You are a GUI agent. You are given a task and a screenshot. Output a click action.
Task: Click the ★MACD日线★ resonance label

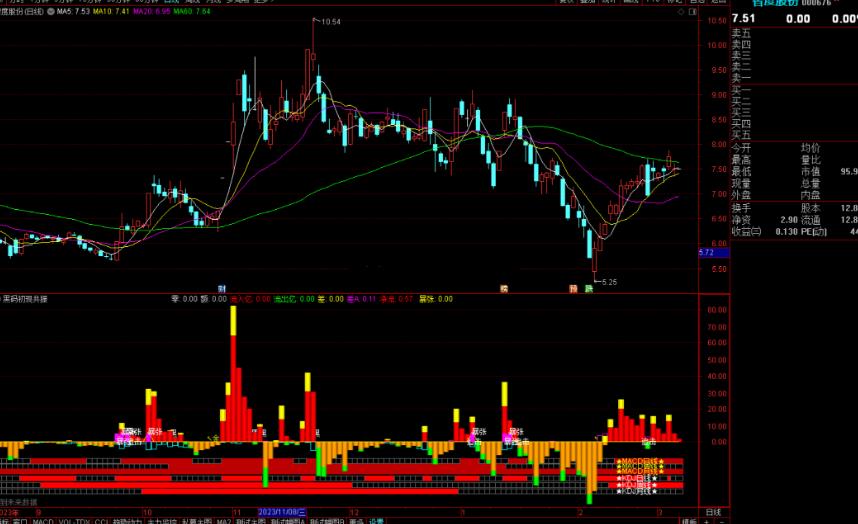tap(640, 461)
